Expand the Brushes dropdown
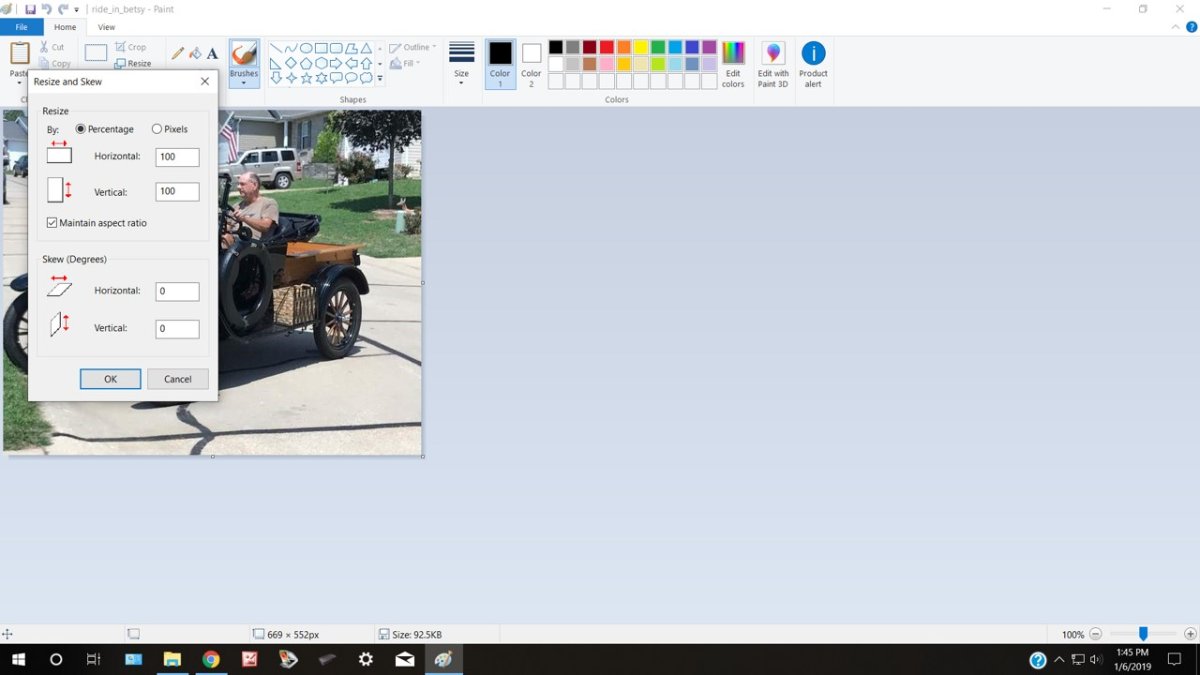 point(244,83)
